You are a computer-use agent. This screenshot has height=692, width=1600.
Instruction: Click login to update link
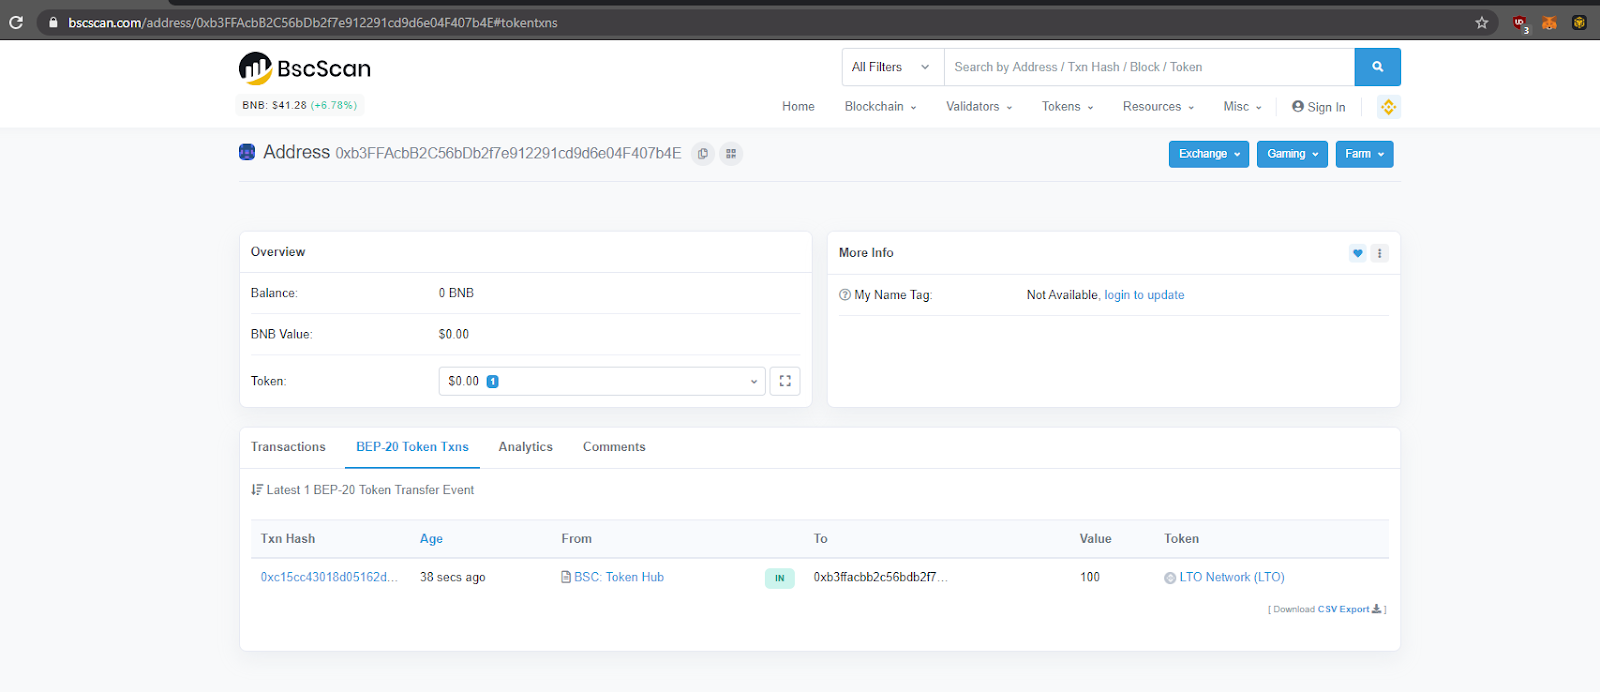click(x=1144, y=295)
